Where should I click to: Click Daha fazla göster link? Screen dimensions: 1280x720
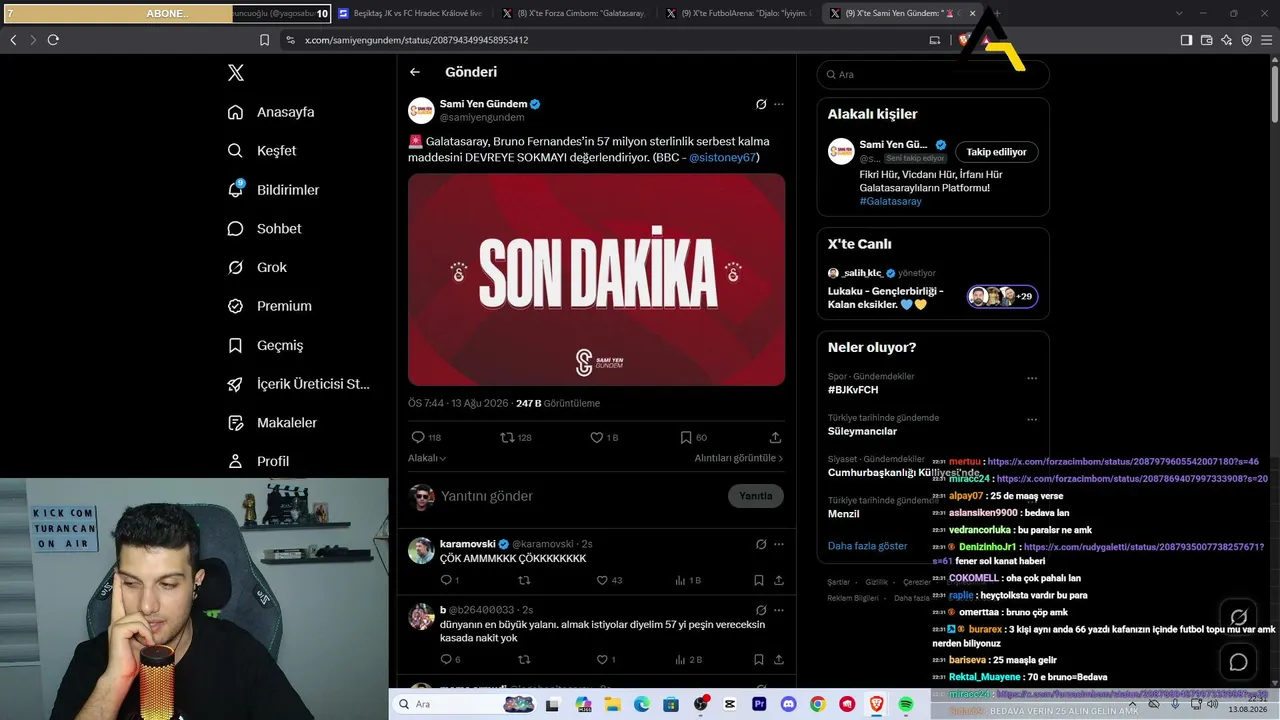click(868, 546)
